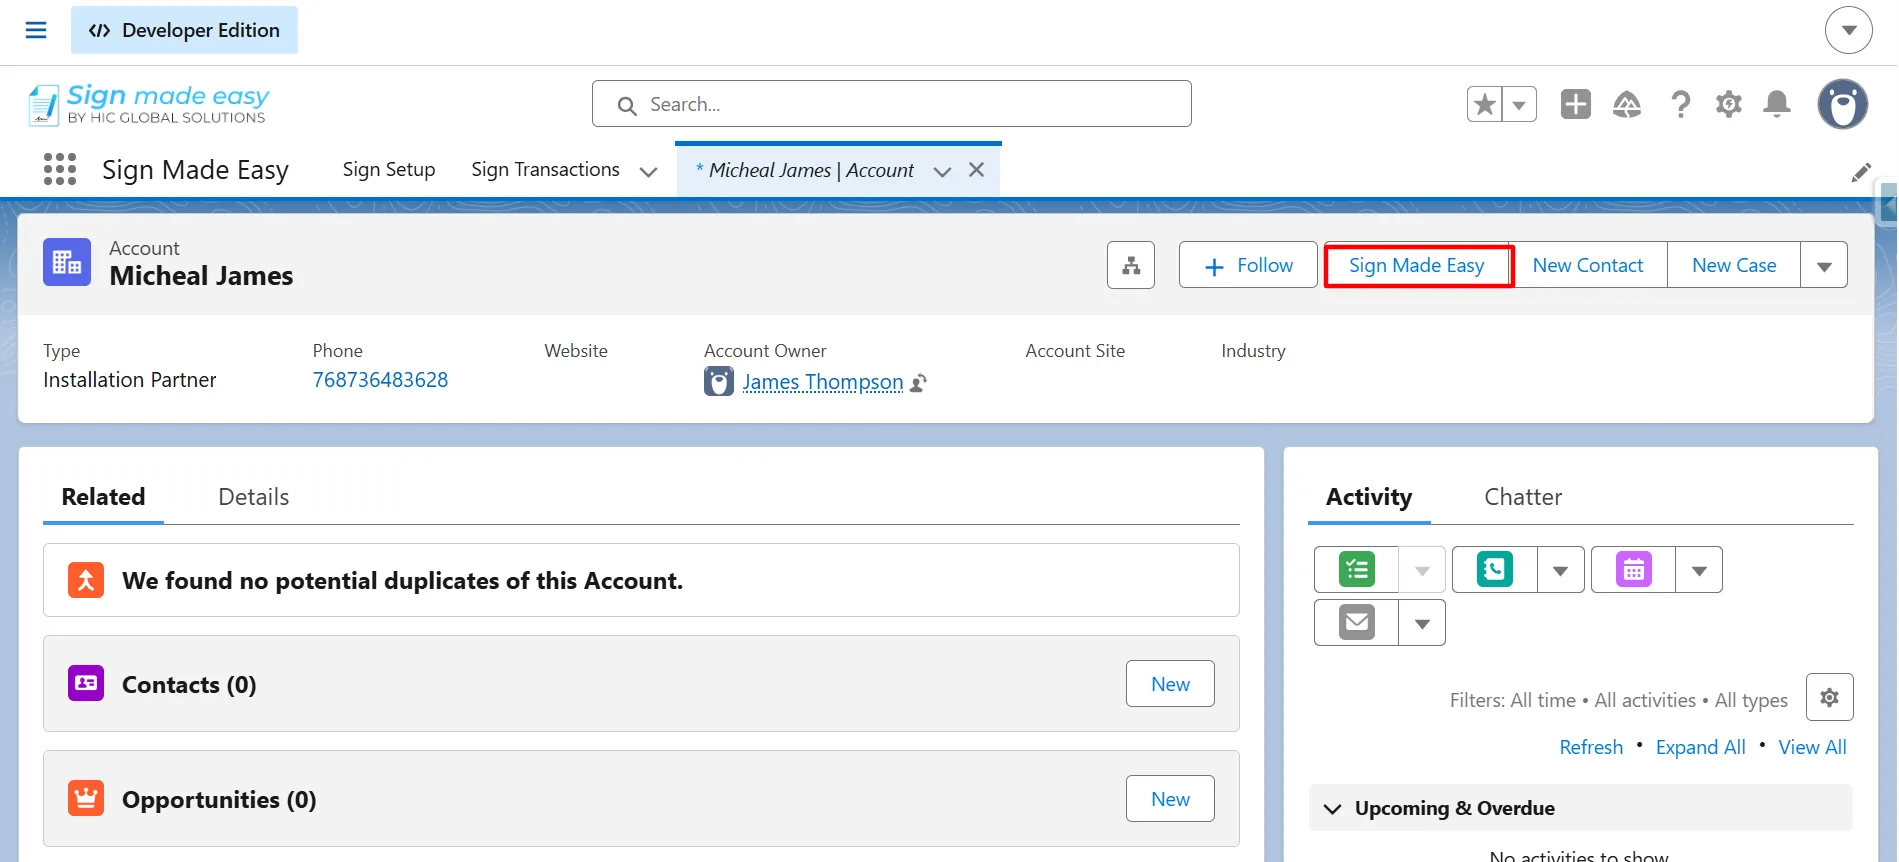Click the Log a Call icon

click(x=1495, y=570)
